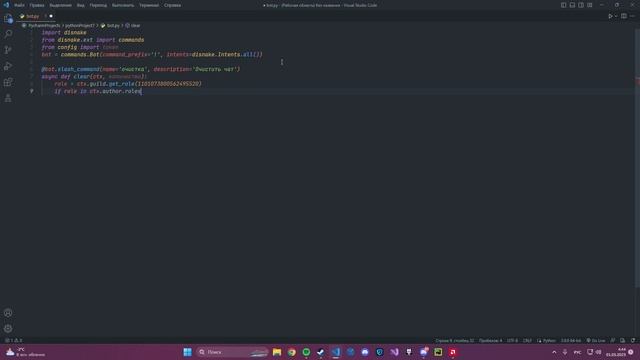Open the Переход menu
This screenshot has width=640, height=360.
coord(98,5)
